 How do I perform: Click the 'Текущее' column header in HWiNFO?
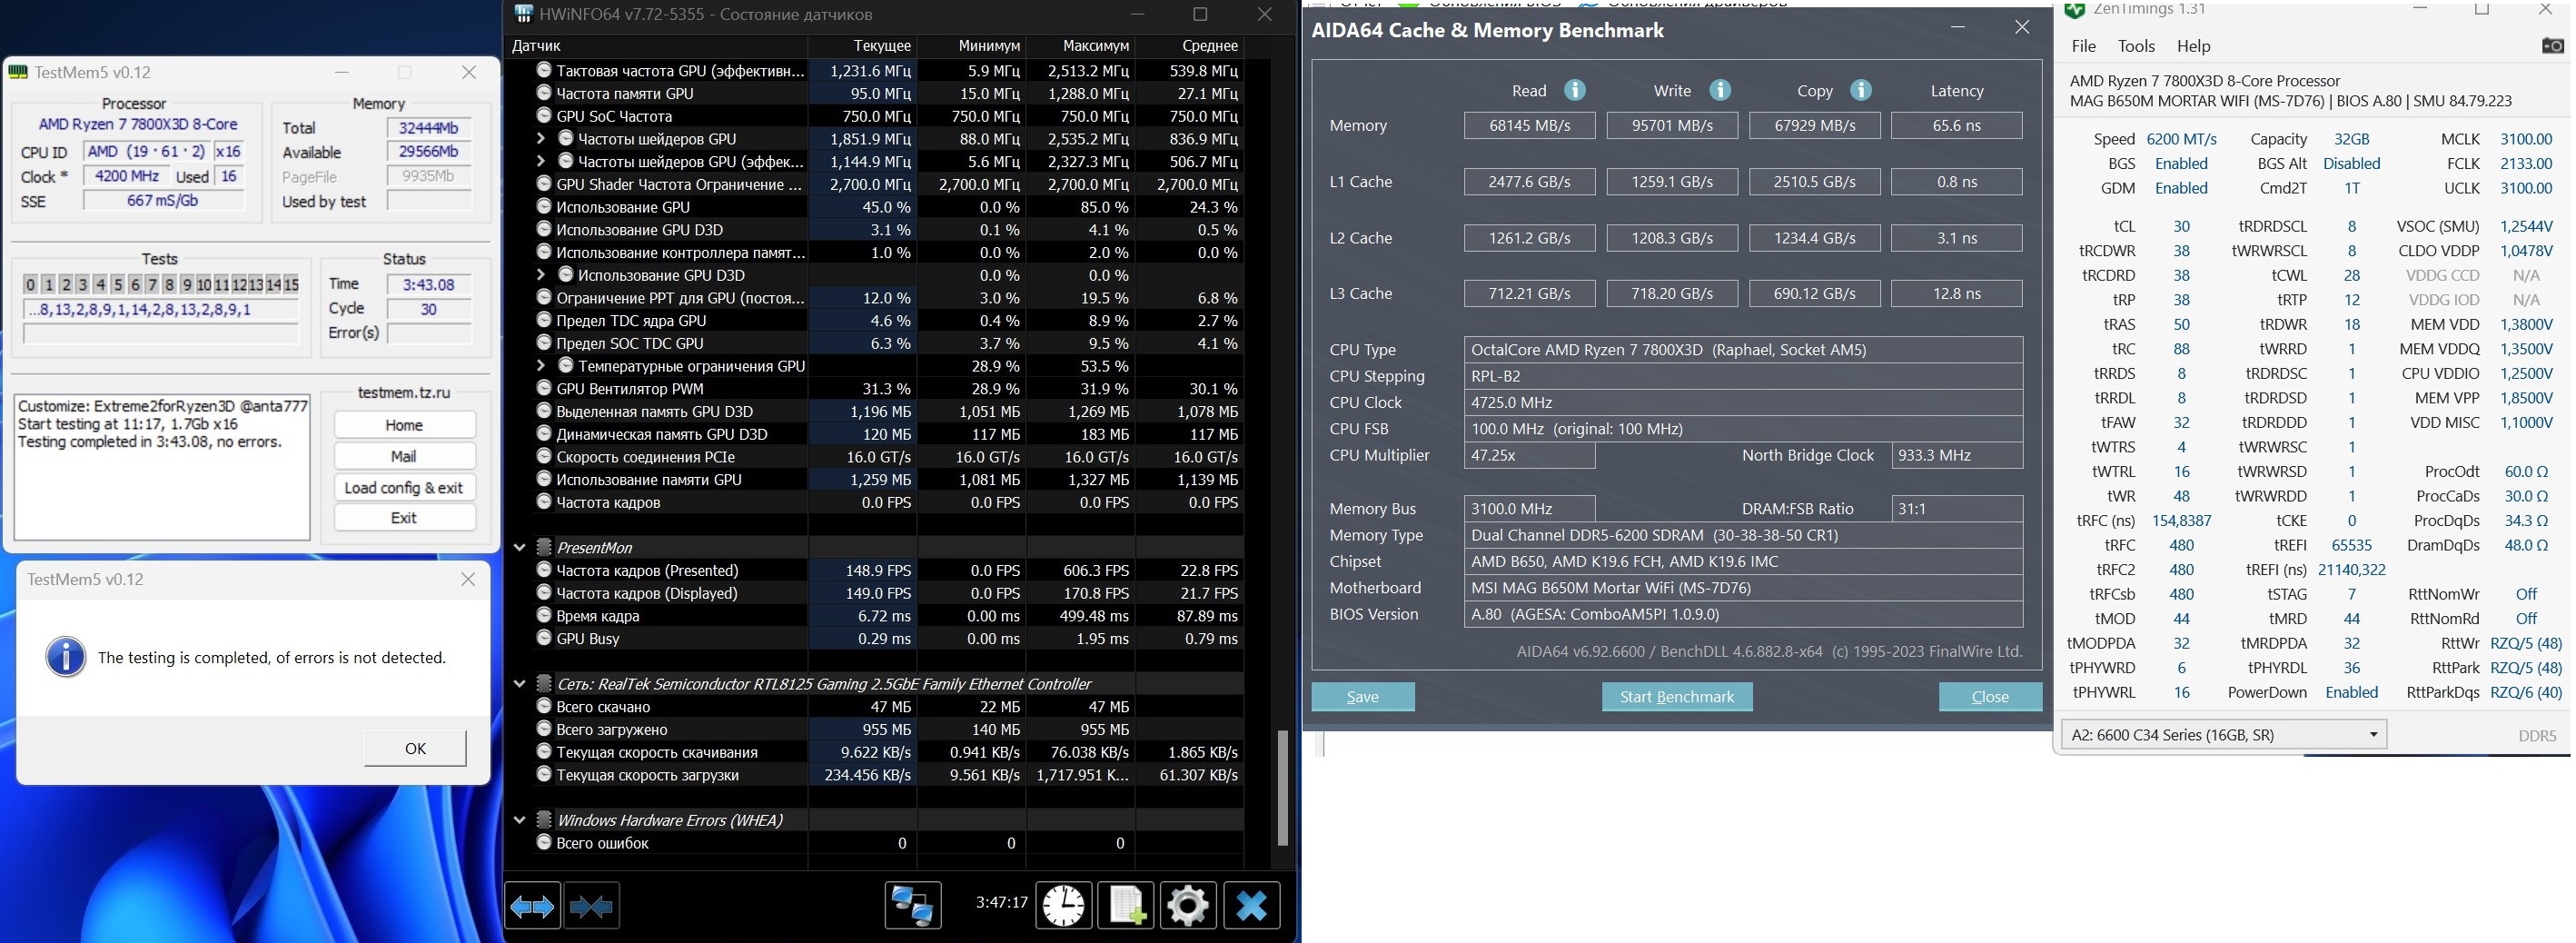pyautogui.click(x=862, y=46)
